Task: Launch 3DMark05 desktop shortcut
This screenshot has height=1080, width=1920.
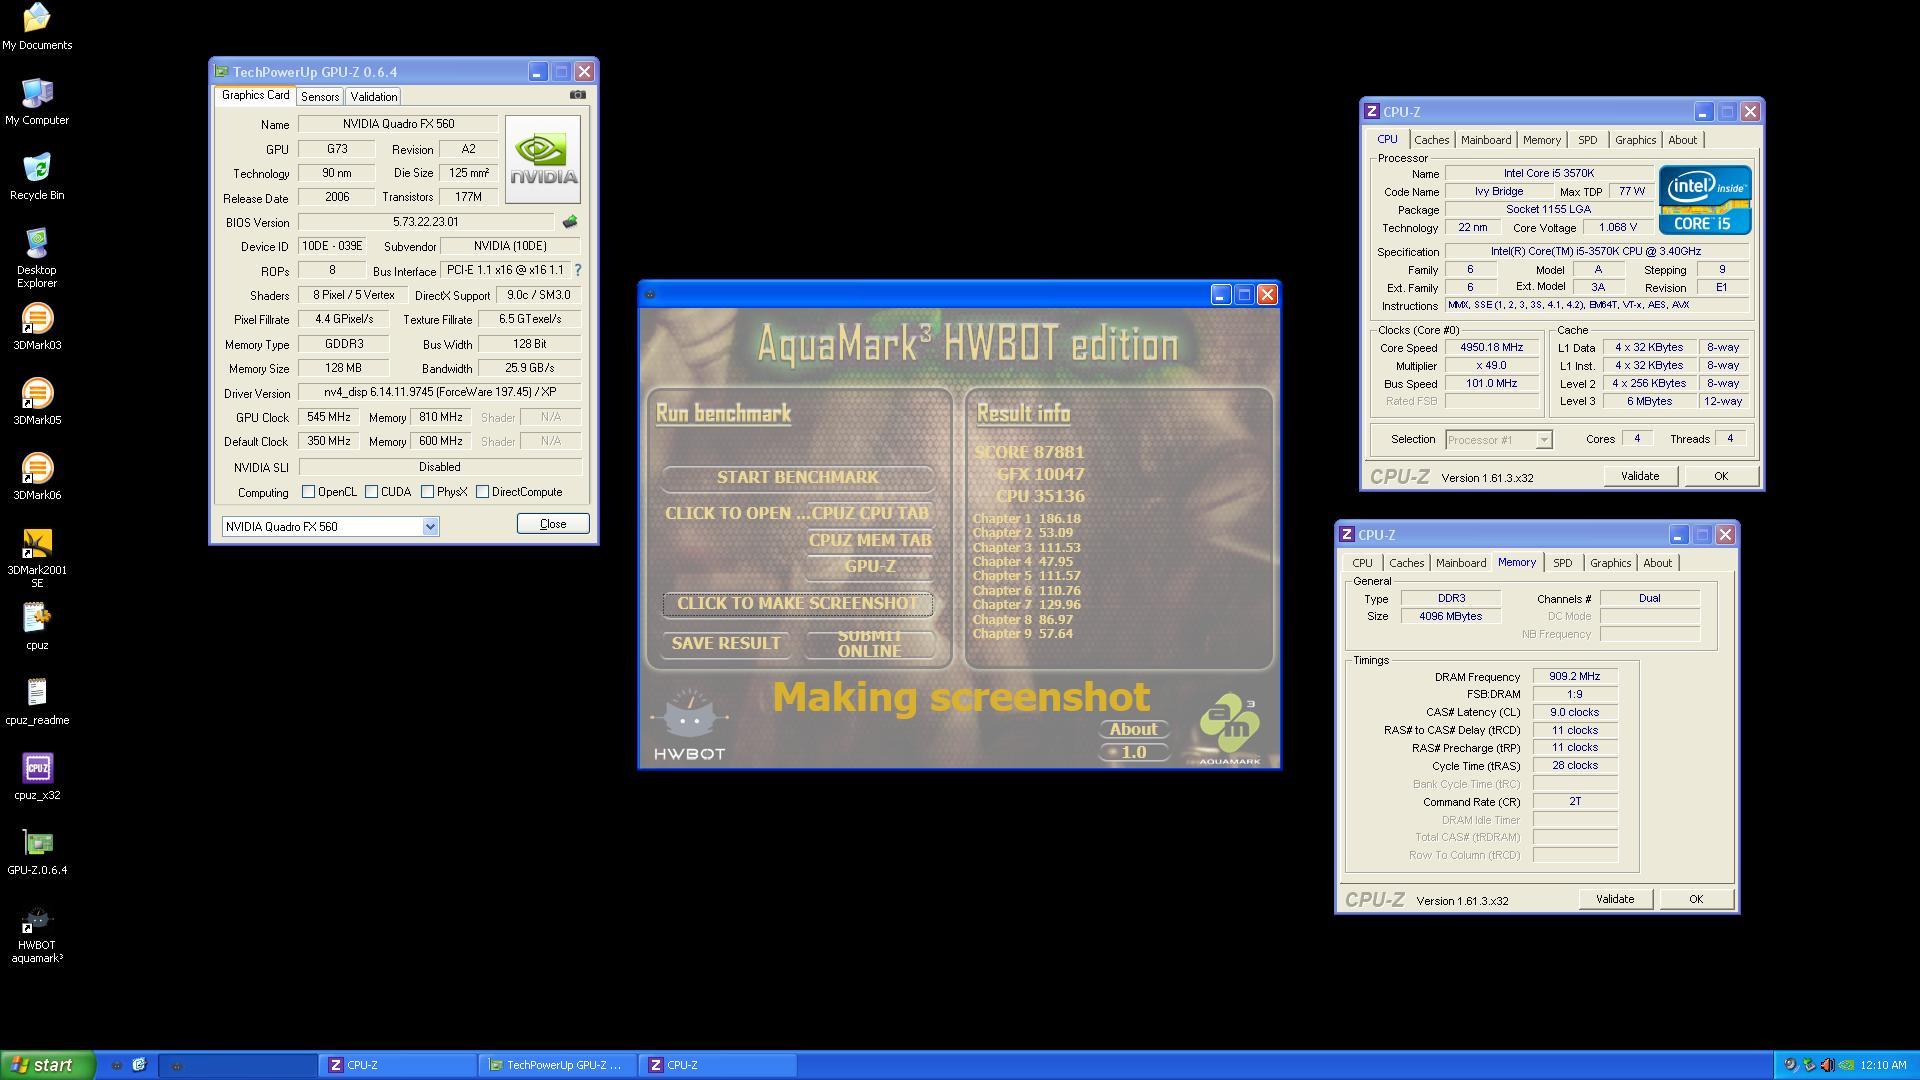Action: (x=37, y=401)
